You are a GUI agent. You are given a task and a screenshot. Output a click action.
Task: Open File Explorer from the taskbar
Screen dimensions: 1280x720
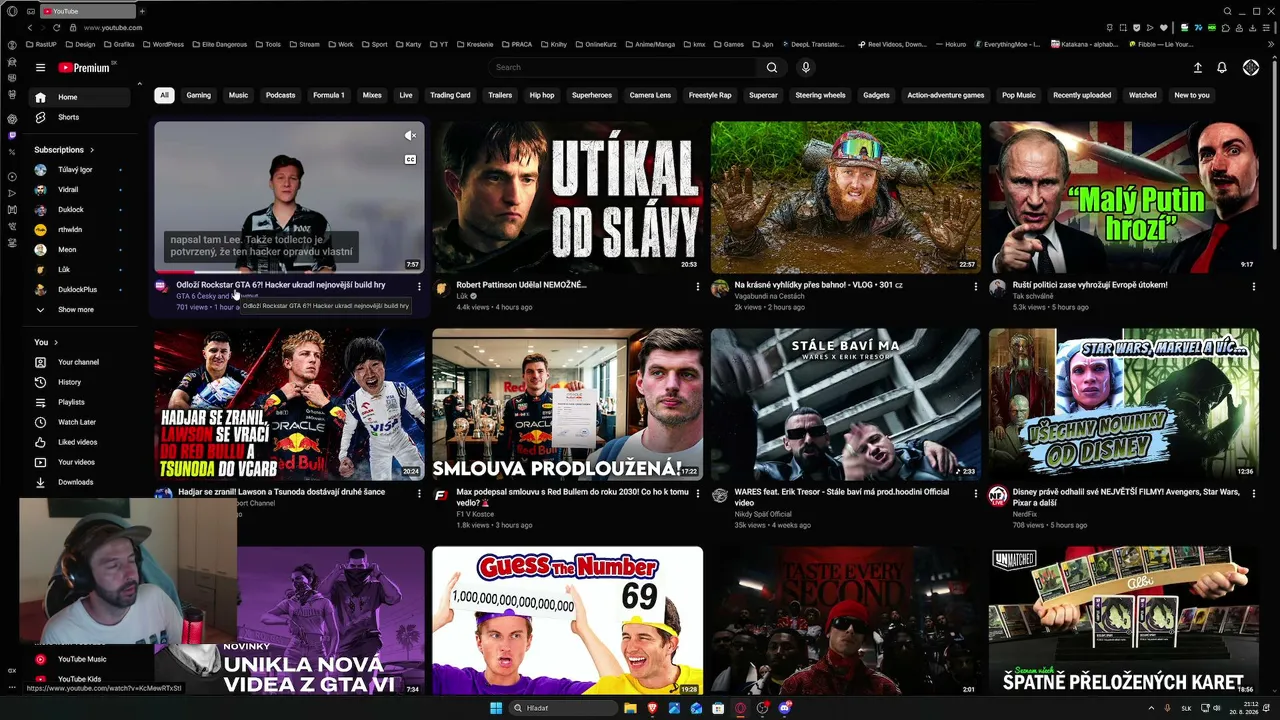[x=630, y=708]
